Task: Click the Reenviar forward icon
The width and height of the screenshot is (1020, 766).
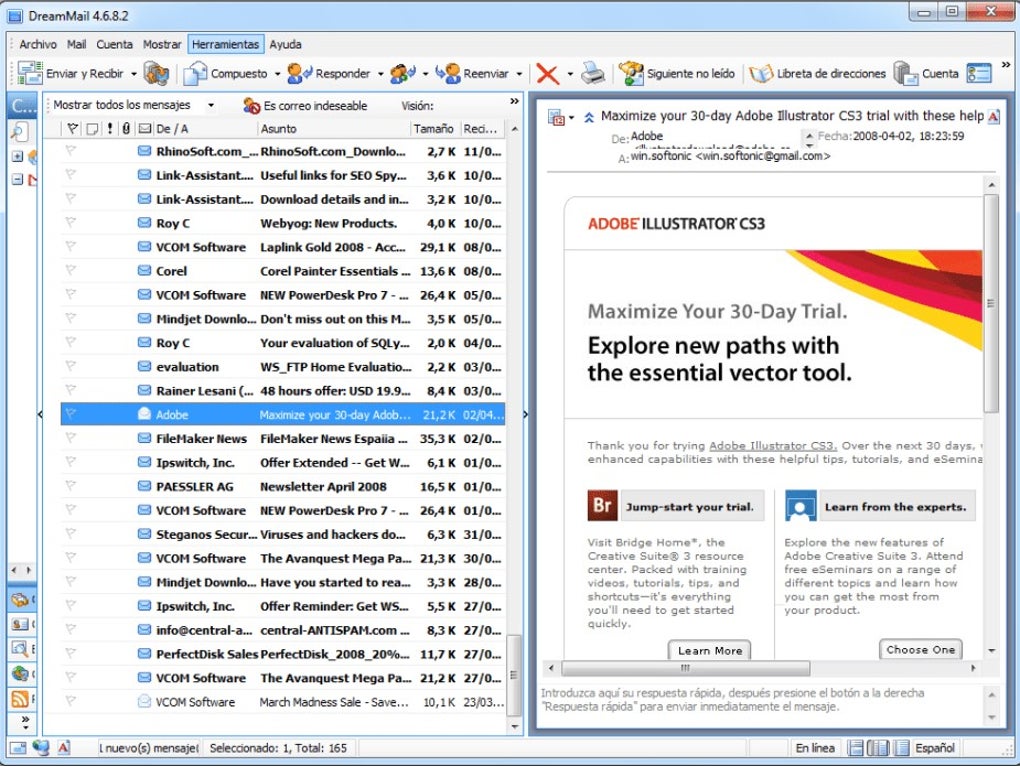Action: point(448,73)
